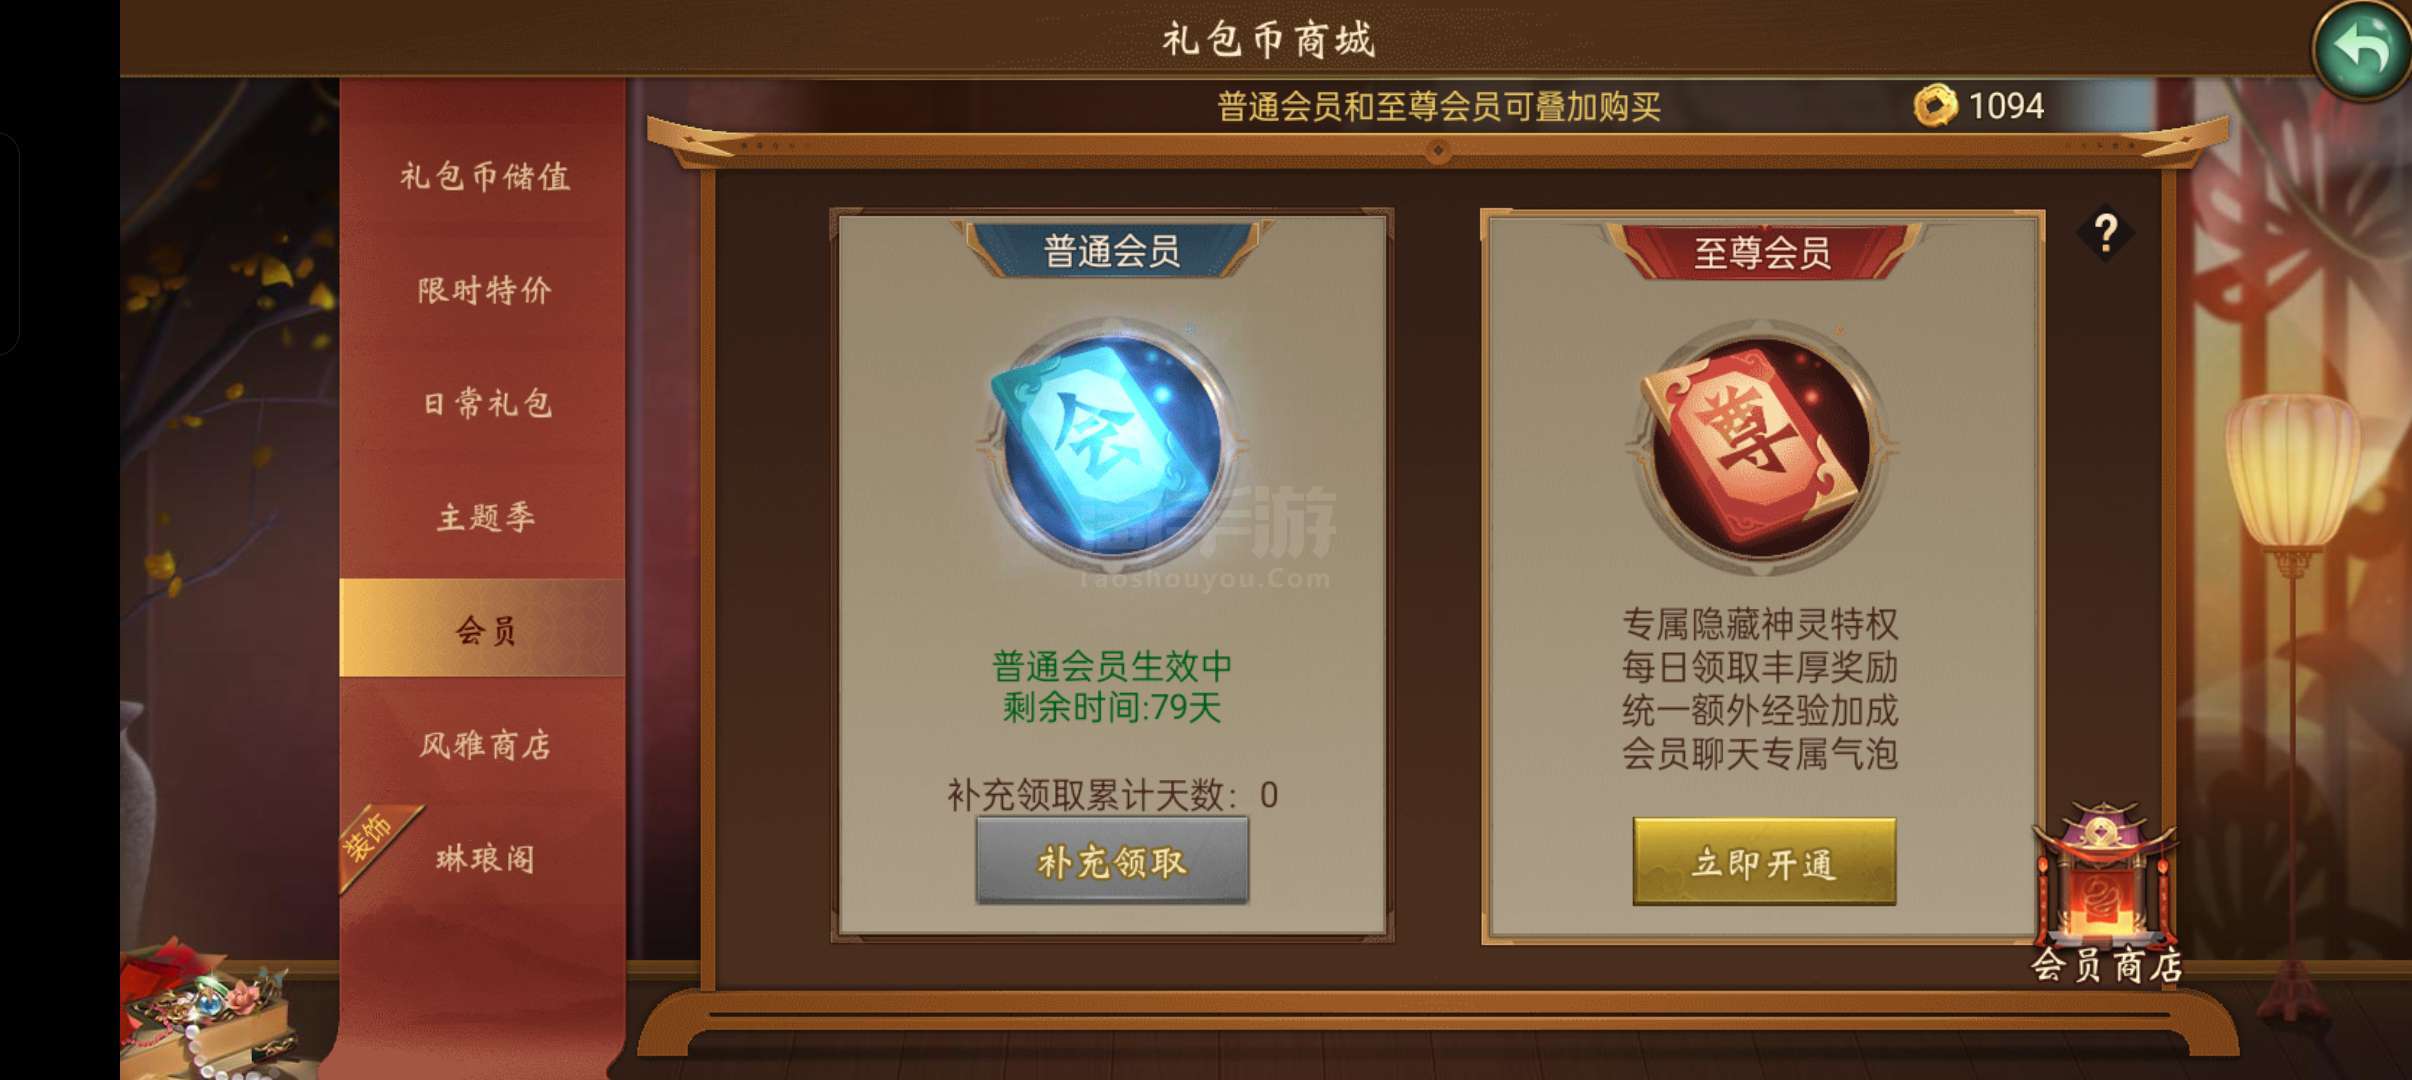Open the question mark help icon
The image size is (2412, 1080).
tap(2105, 235)
